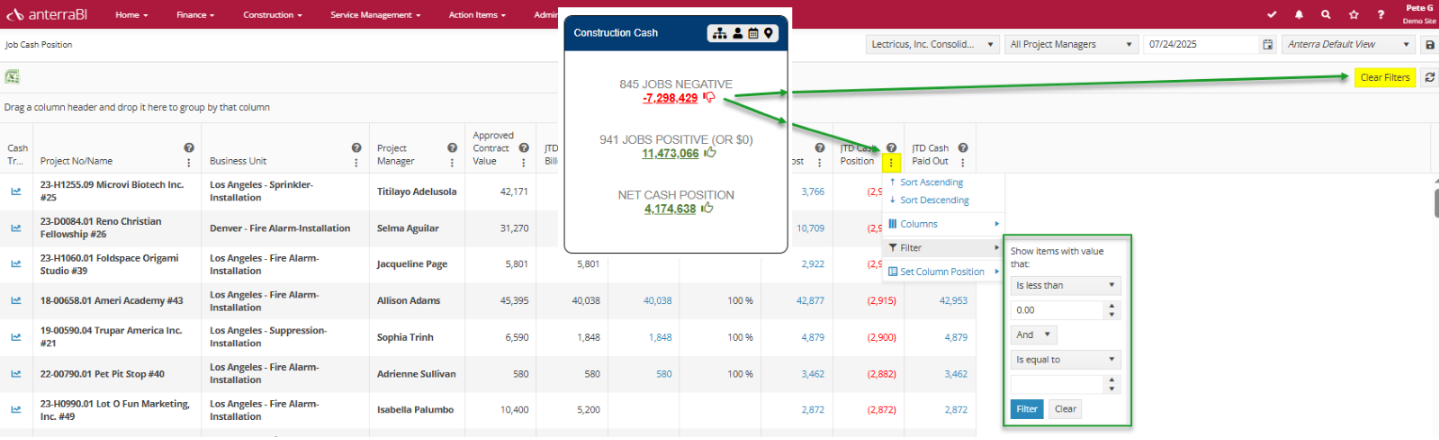The height and width of the screenshot is (440, 1439).
Task: Open the date picker calendar icon
Action: pyautogui.click(x=1268, y=45)
